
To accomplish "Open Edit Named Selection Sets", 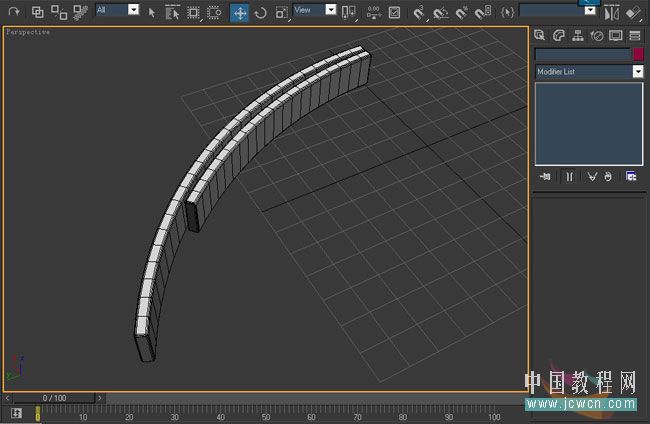I will 507,13.
